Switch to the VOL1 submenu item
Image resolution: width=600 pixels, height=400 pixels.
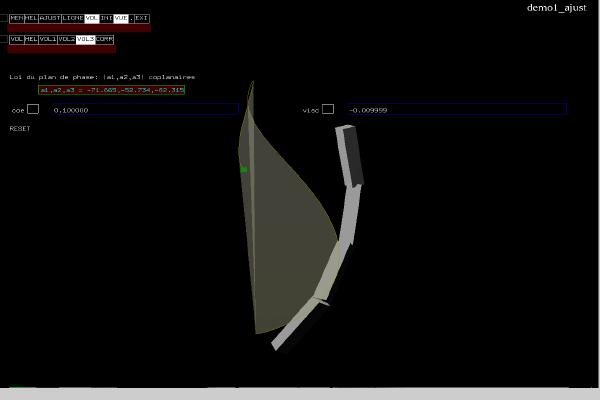pyautogui.click(x=48, y=39)
